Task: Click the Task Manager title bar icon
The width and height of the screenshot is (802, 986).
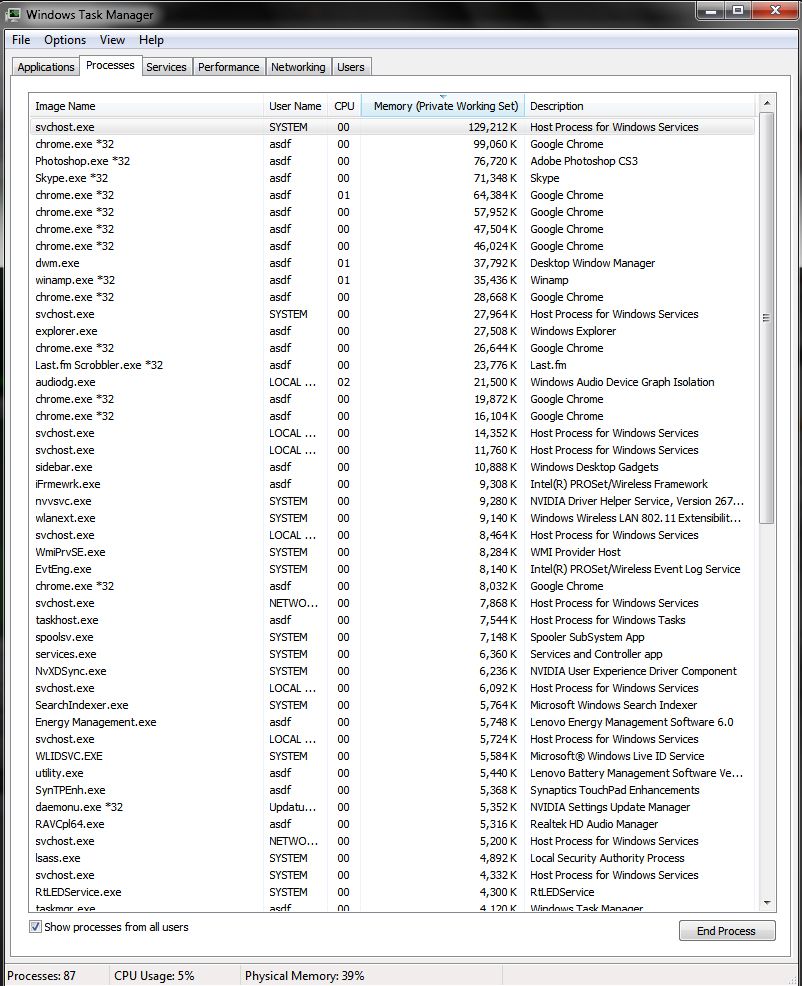Action: [13, 14]
